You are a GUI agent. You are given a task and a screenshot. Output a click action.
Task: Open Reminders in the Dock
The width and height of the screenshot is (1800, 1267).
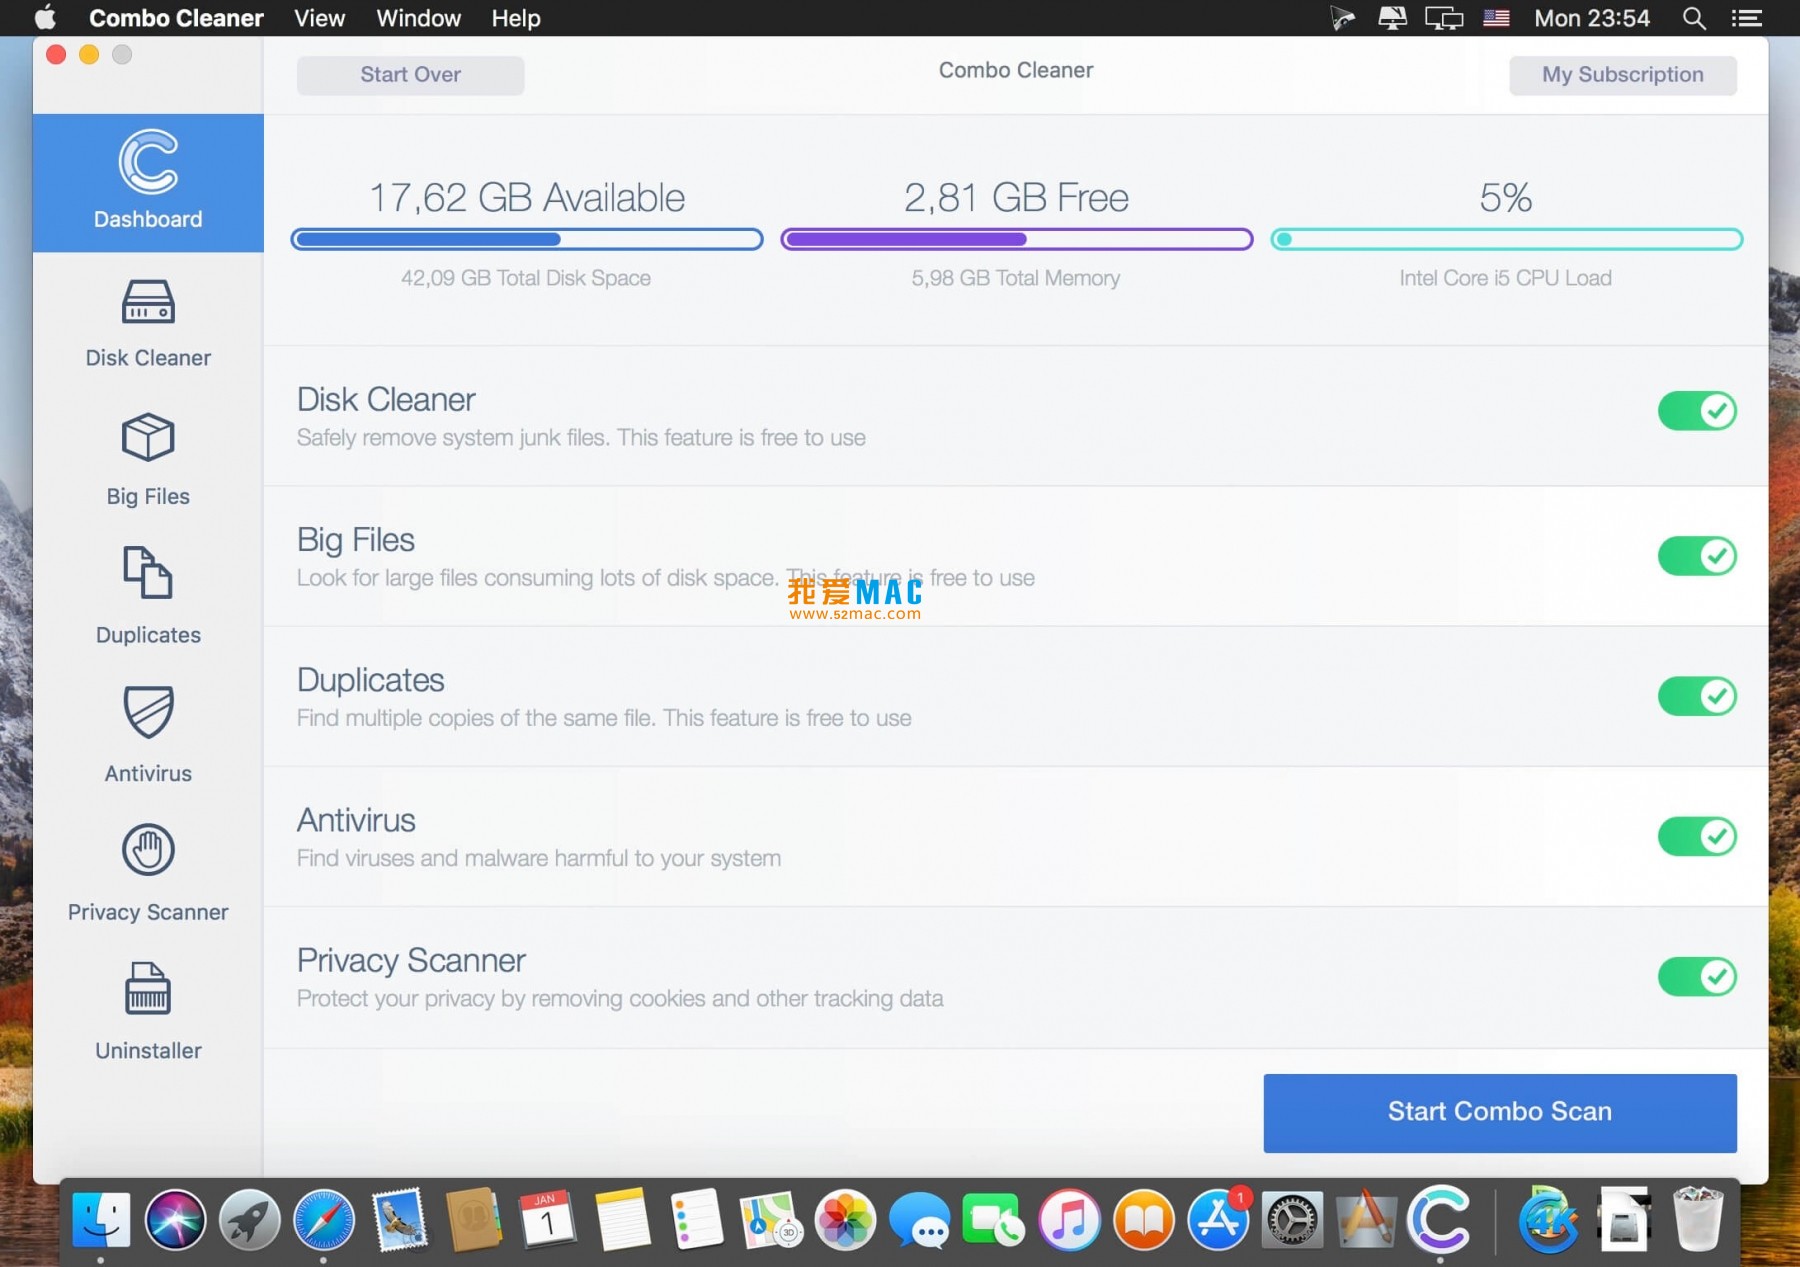[696, 1220]
